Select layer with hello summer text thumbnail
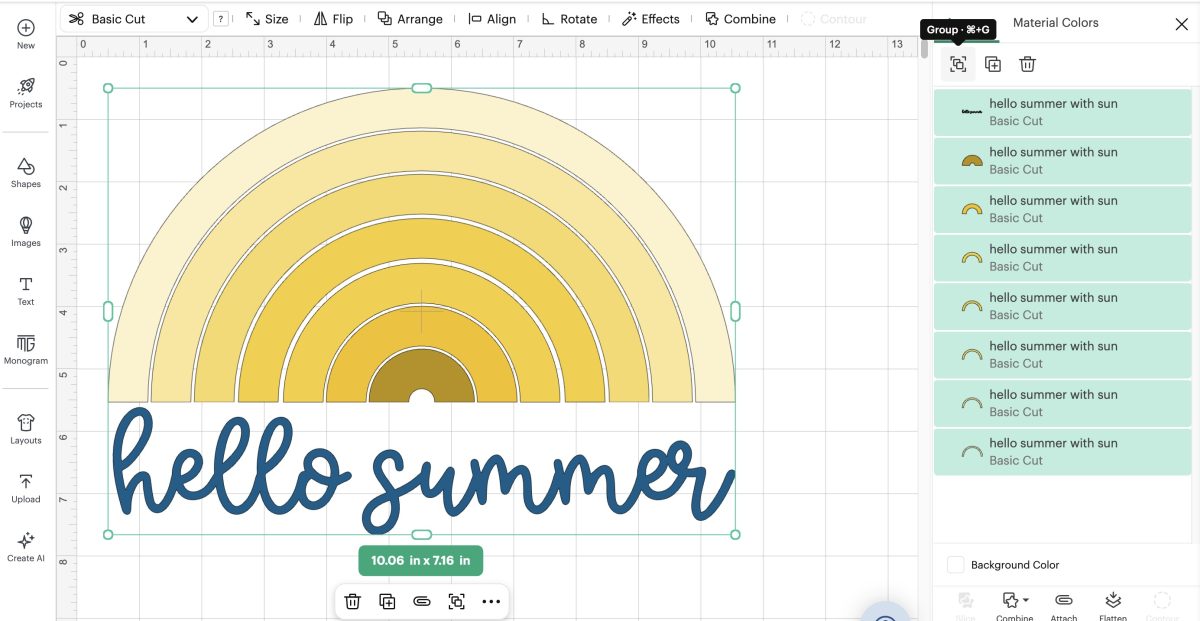This screenshot has width=1200, height=621. click(1062, 112)
